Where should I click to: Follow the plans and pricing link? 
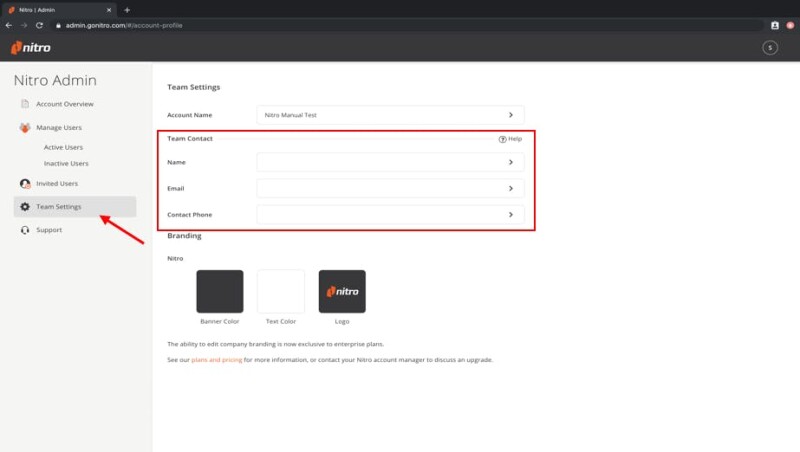point(216,360)
